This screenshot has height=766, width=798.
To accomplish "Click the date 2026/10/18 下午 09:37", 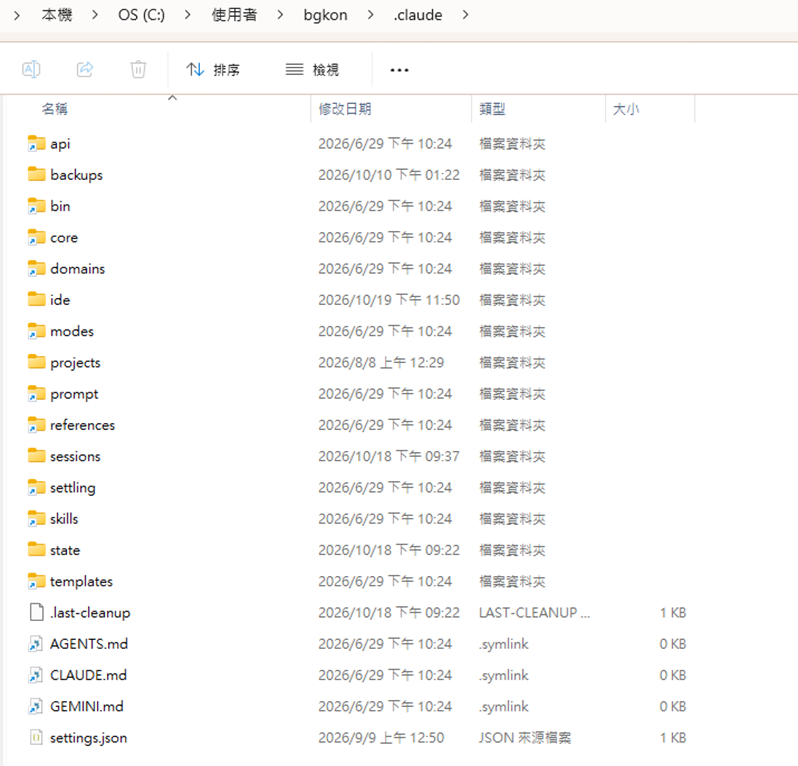I will point(389,457).
